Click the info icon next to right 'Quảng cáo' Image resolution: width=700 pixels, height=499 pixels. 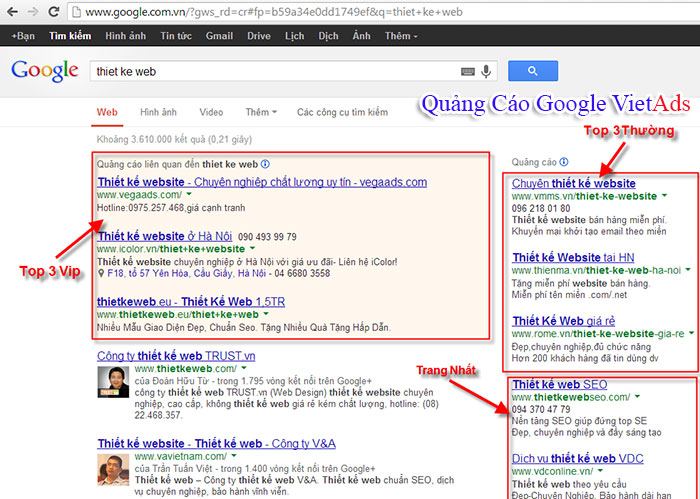[564, 162]
